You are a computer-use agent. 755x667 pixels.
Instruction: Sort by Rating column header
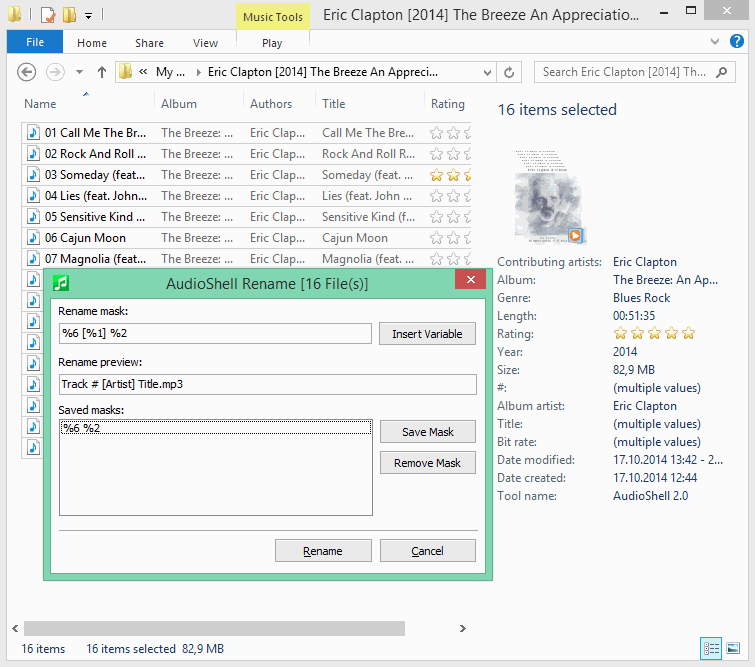click(447, 104)
